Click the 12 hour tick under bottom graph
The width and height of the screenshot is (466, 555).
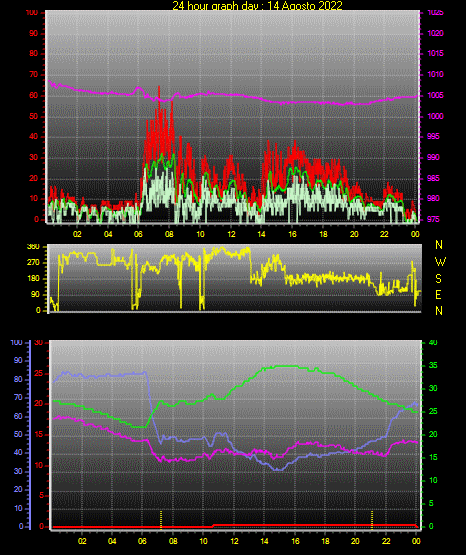234,541
